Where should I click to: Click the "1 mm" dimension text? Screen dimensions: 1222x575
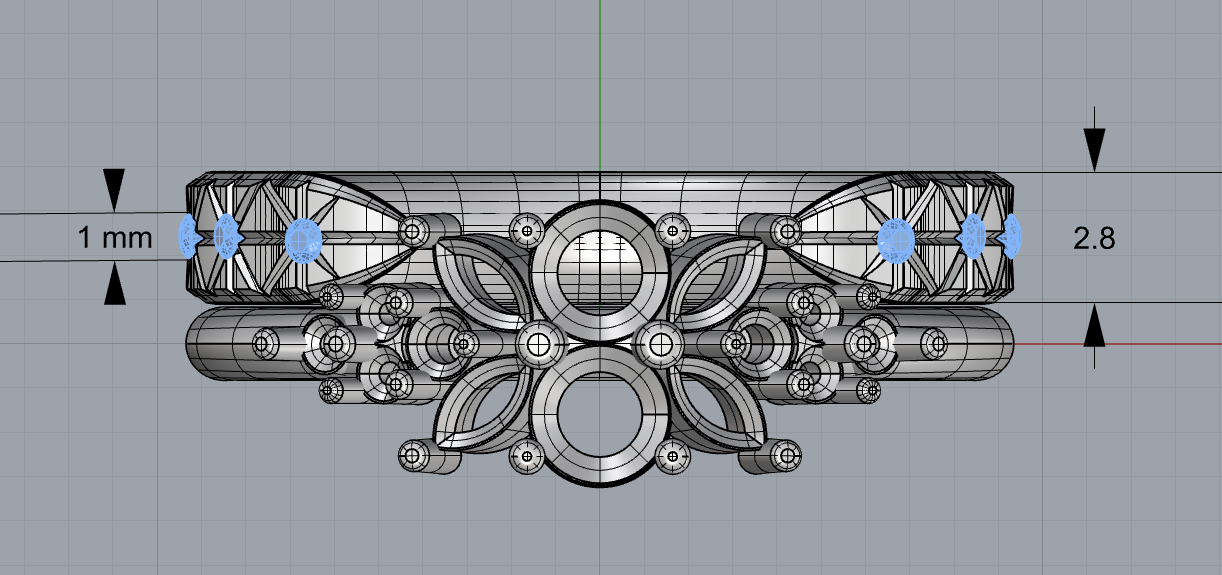(115, 238)
